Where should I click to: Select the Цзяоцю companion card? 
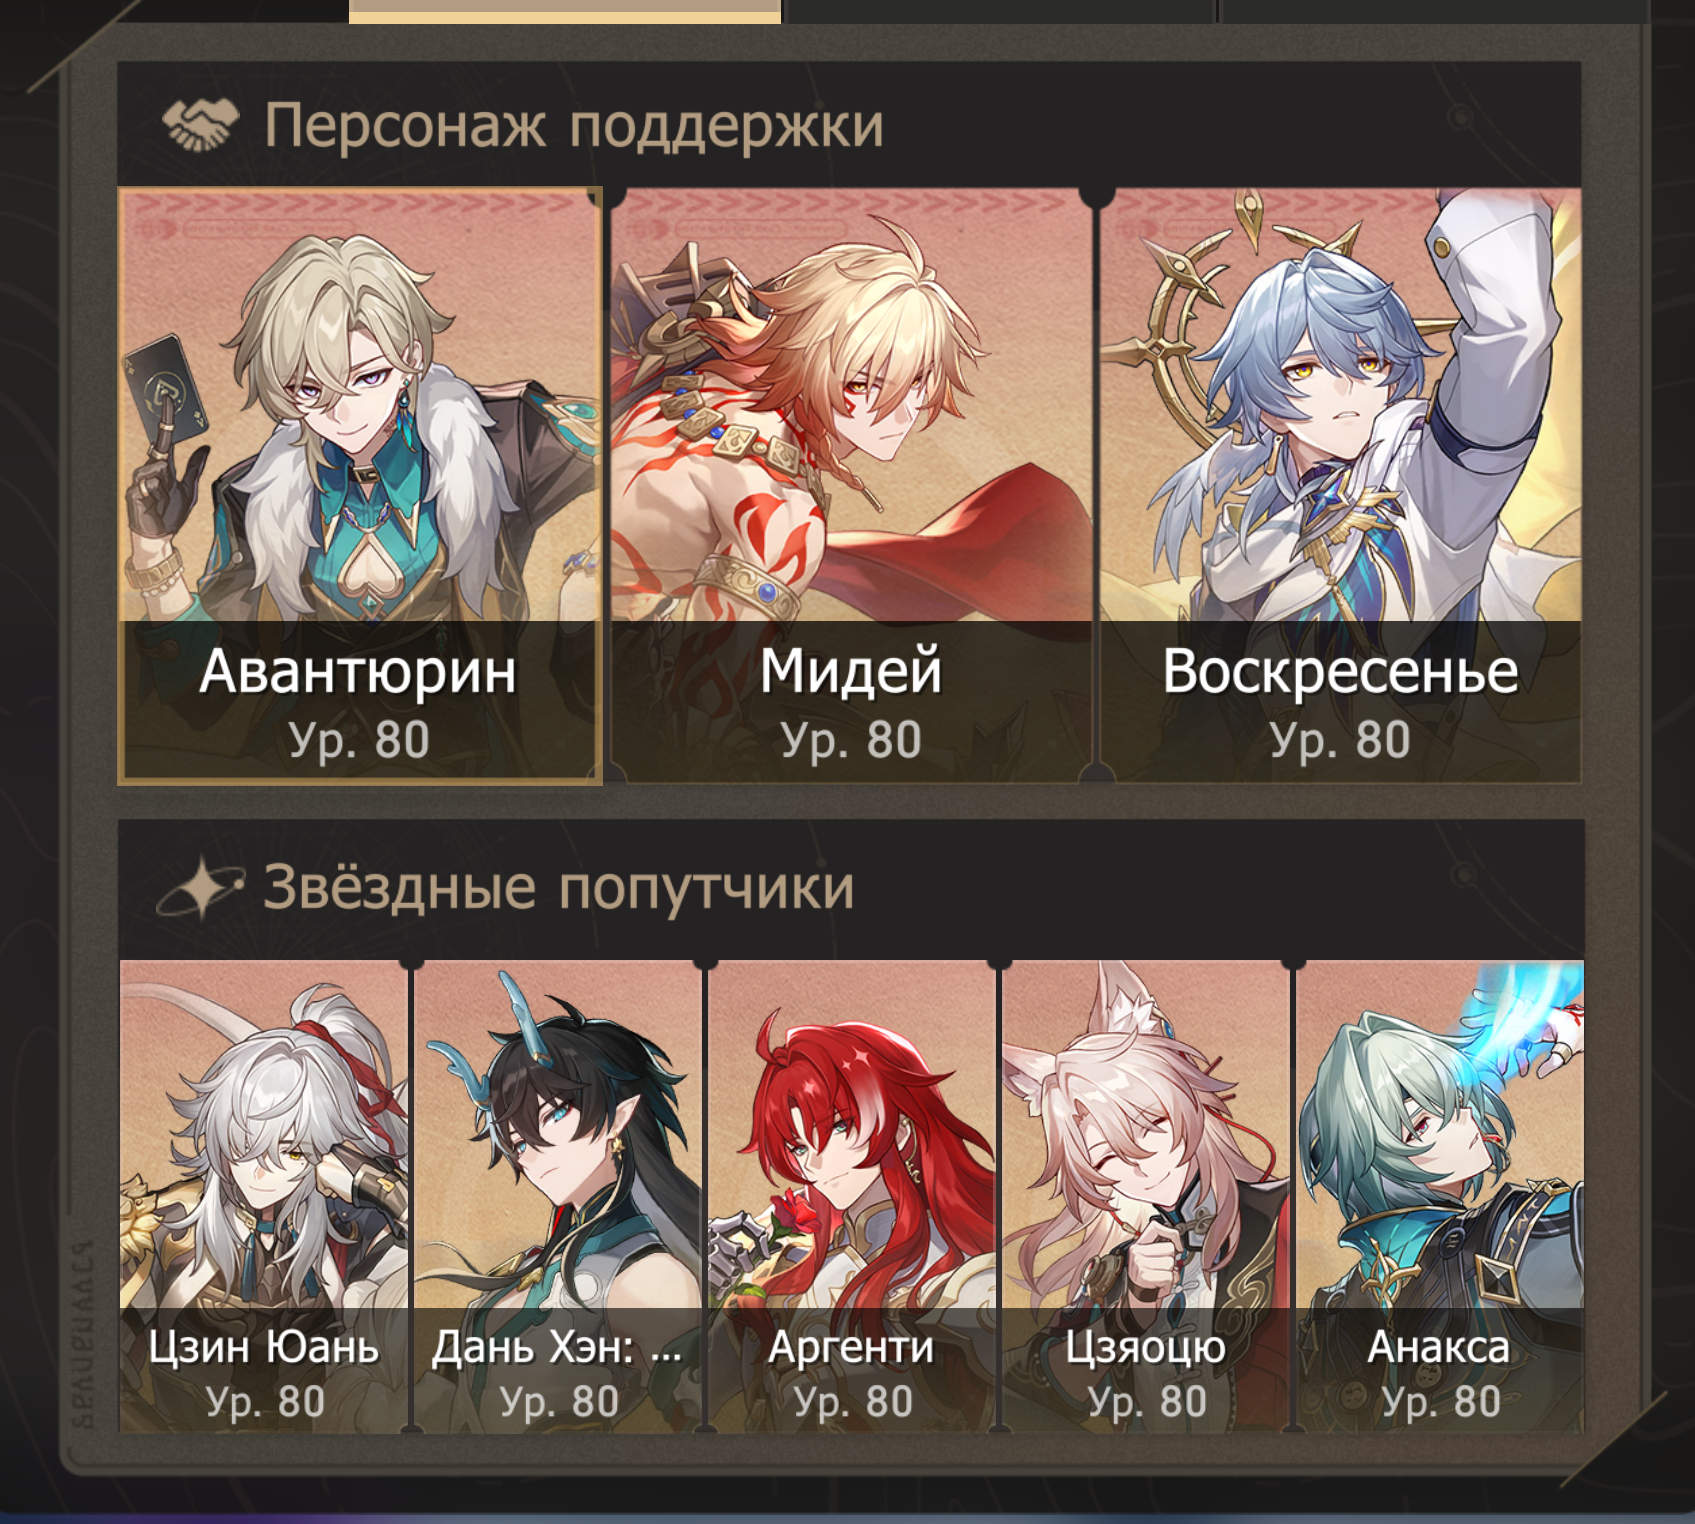pyautogui.click(x=1146, y=1196)
